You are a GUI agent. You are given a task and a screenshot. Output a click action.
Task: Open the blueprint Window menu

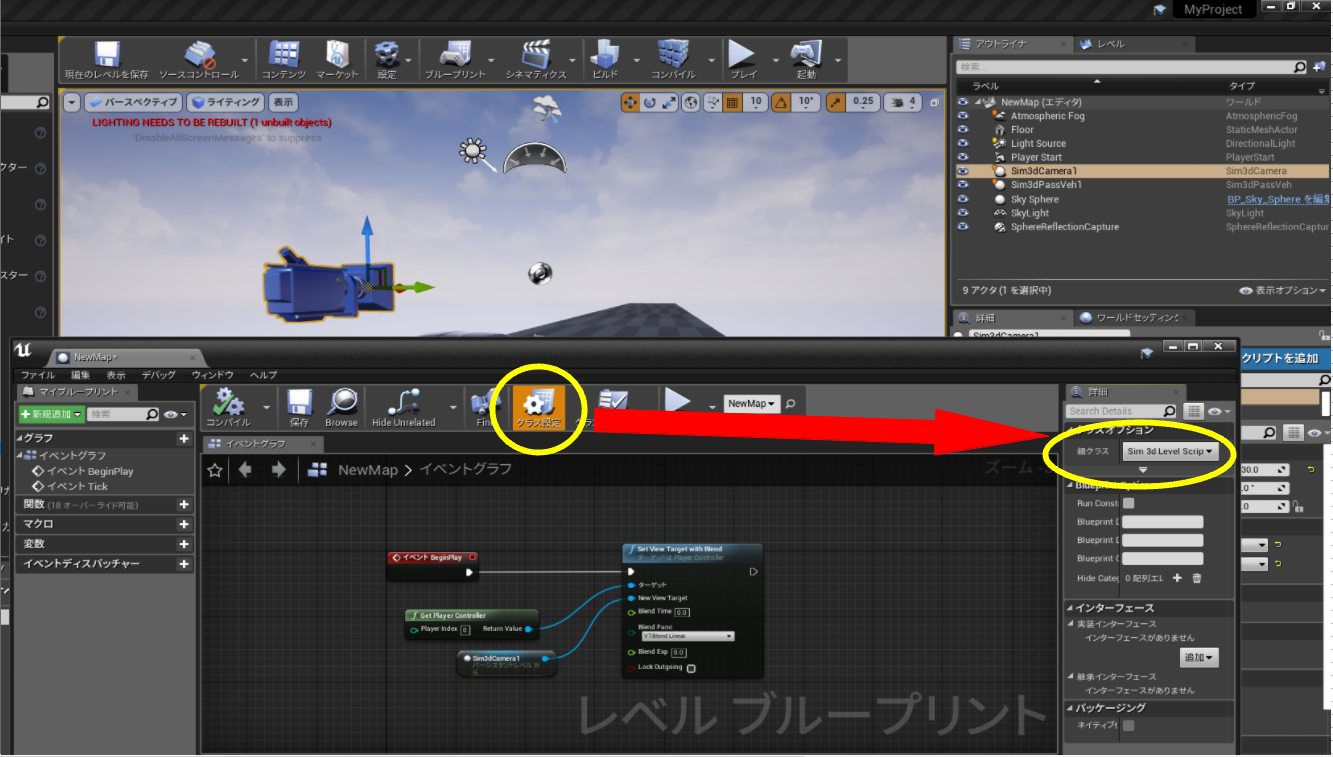[x=213, y=375]
